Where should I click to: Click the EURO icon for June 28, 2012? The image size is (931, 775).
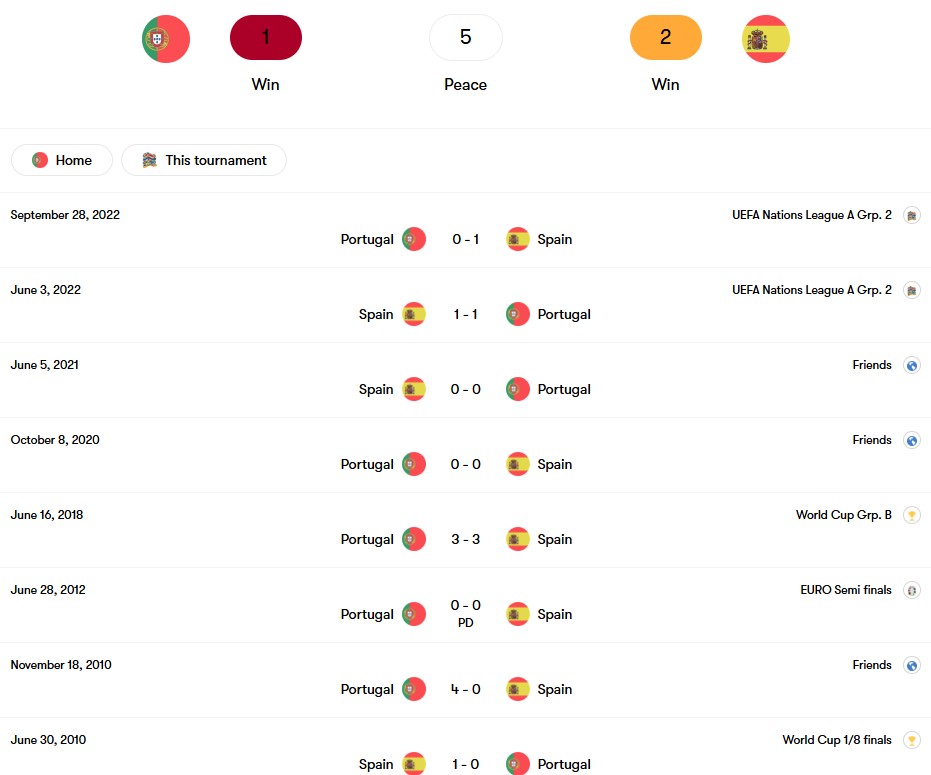pyautogui.click(x=911, y=590)
